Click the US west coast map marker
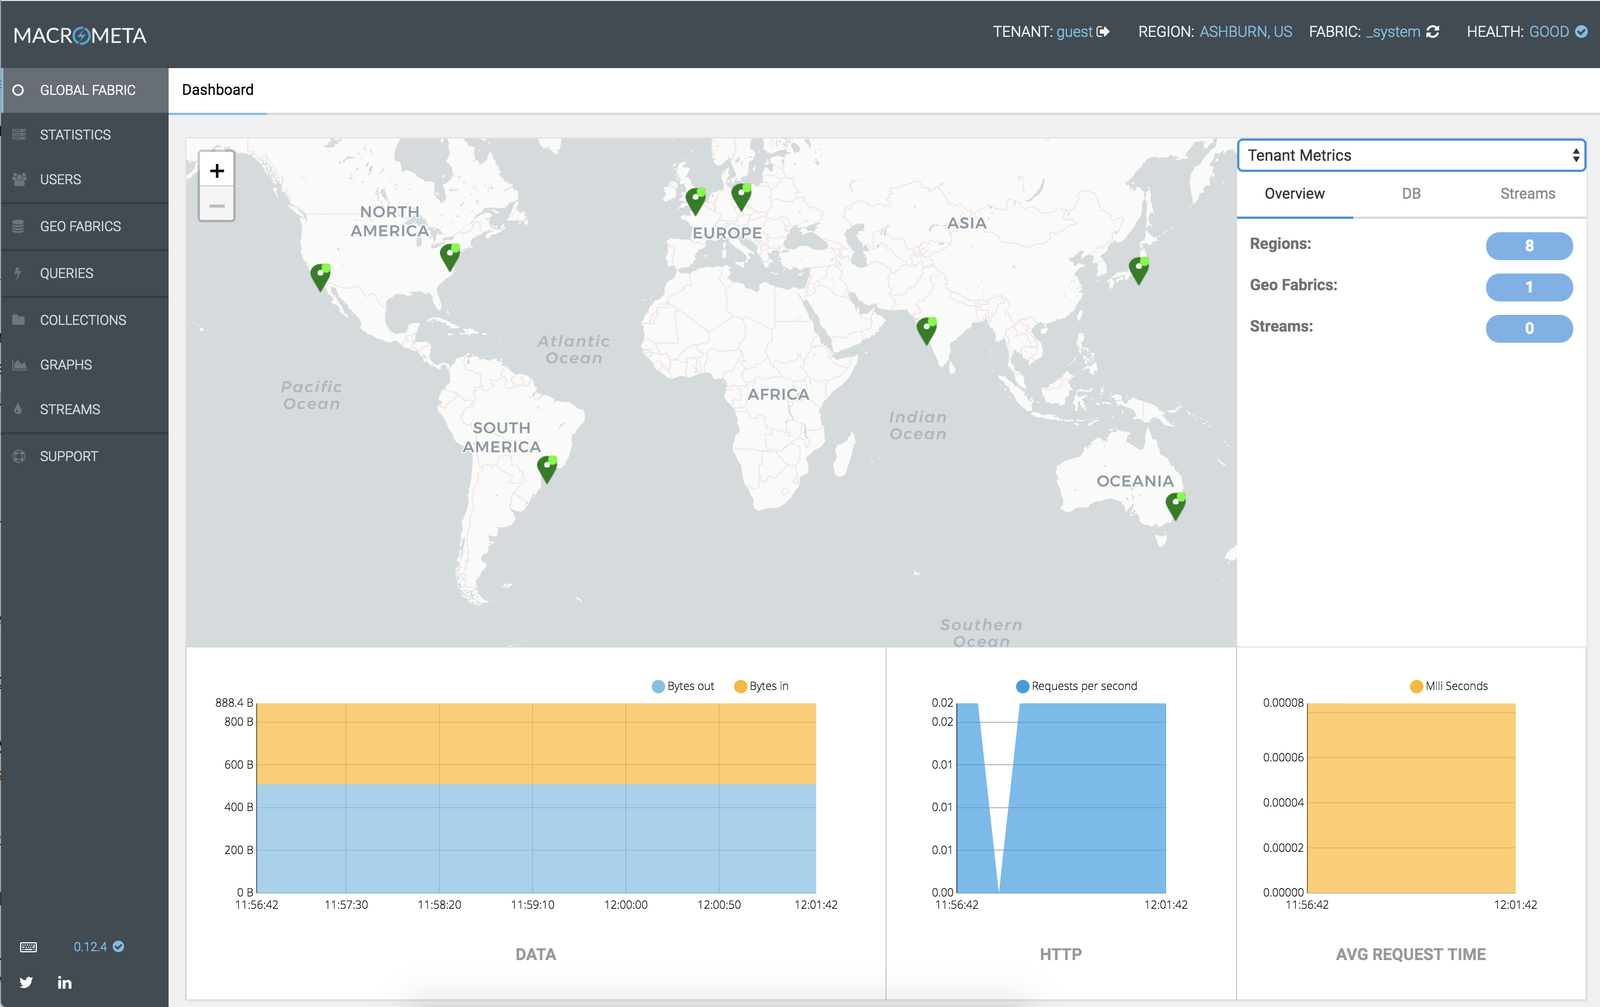Screen dimensions: 1600x1007 [x=320, y=277]
